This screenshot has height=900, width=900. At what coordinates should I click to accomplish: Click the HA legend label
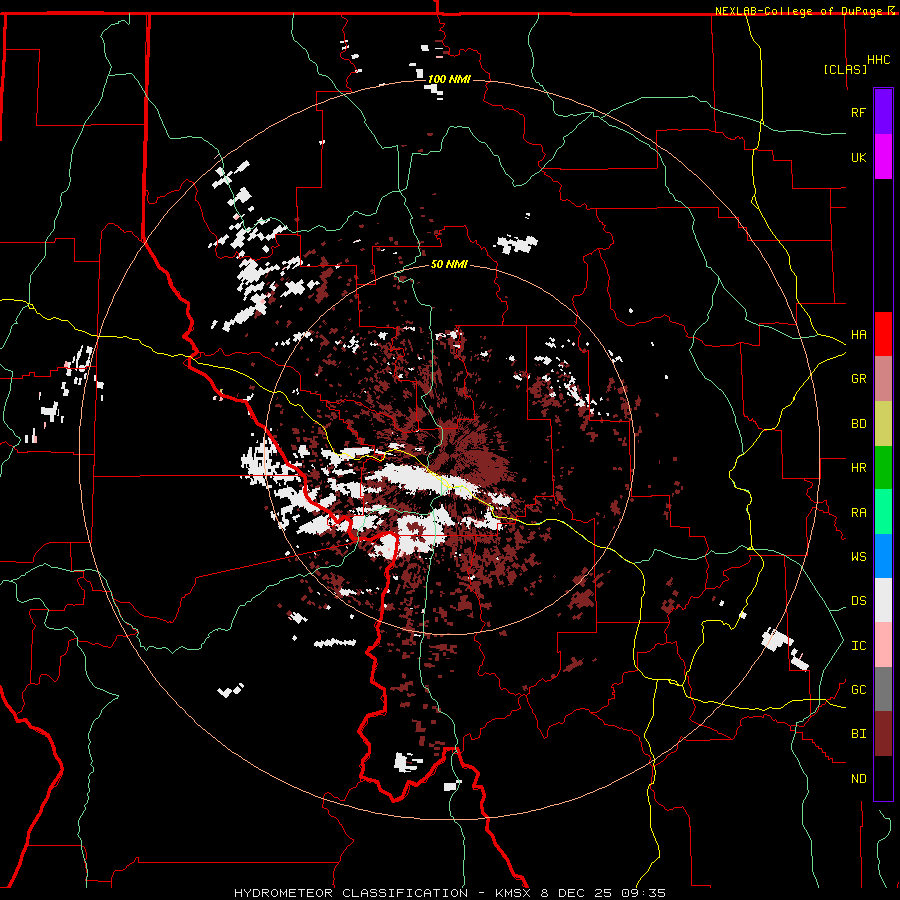click(858, 335)
